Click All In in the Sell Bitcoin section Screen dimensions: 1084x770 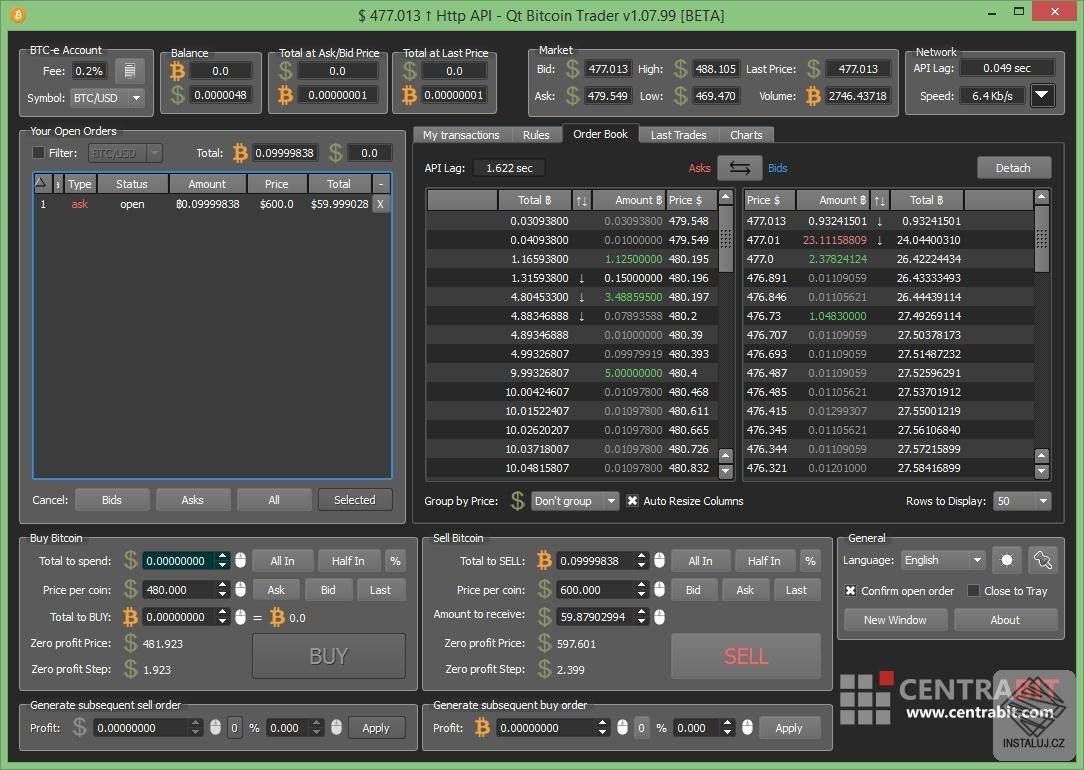tap(700, 561)
